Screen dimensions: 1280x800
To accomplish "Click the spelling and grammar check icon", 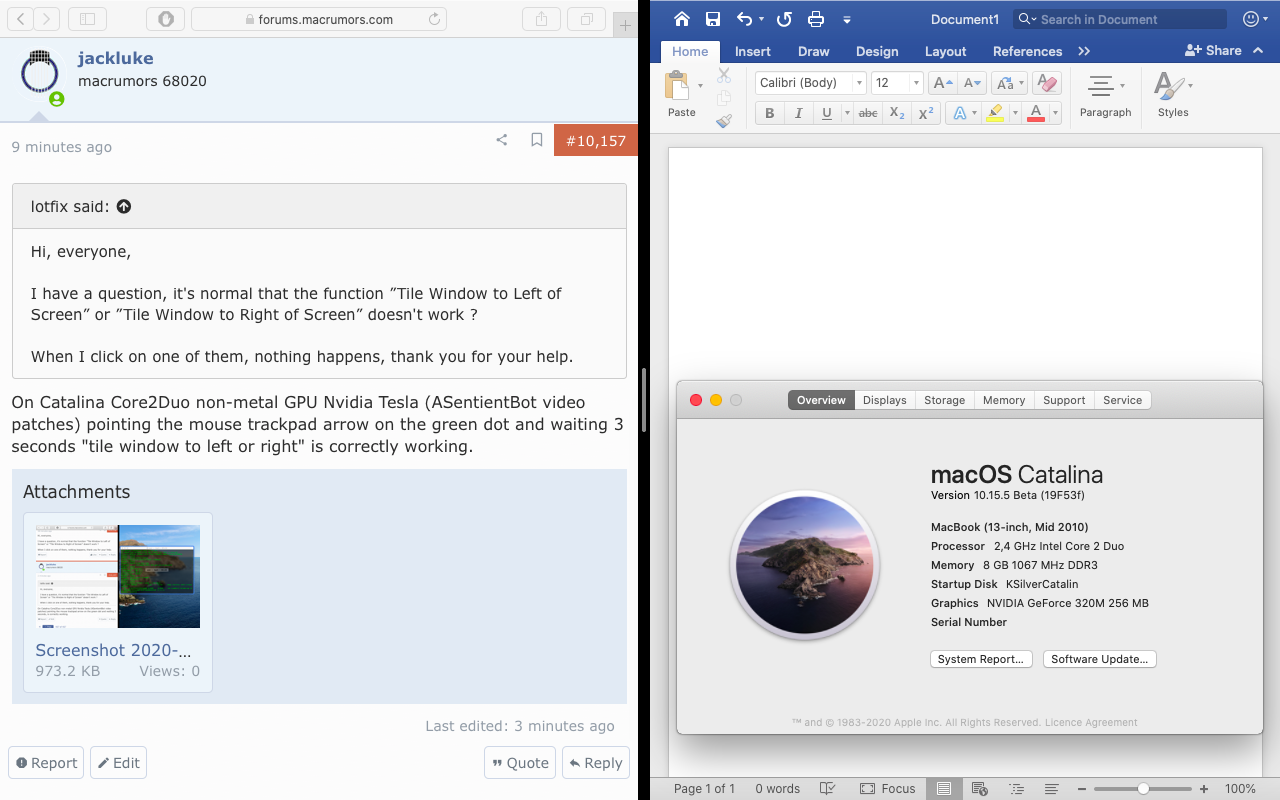I will 828,788.
